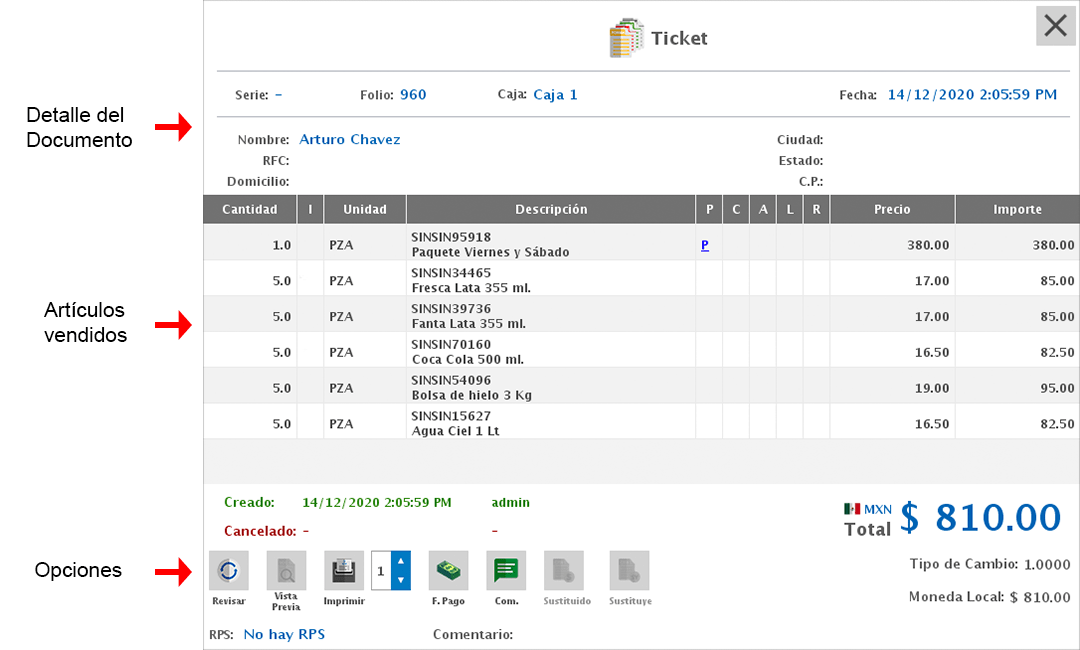
Task: Decrease print copies with down arrow
Action: point(401,580)
